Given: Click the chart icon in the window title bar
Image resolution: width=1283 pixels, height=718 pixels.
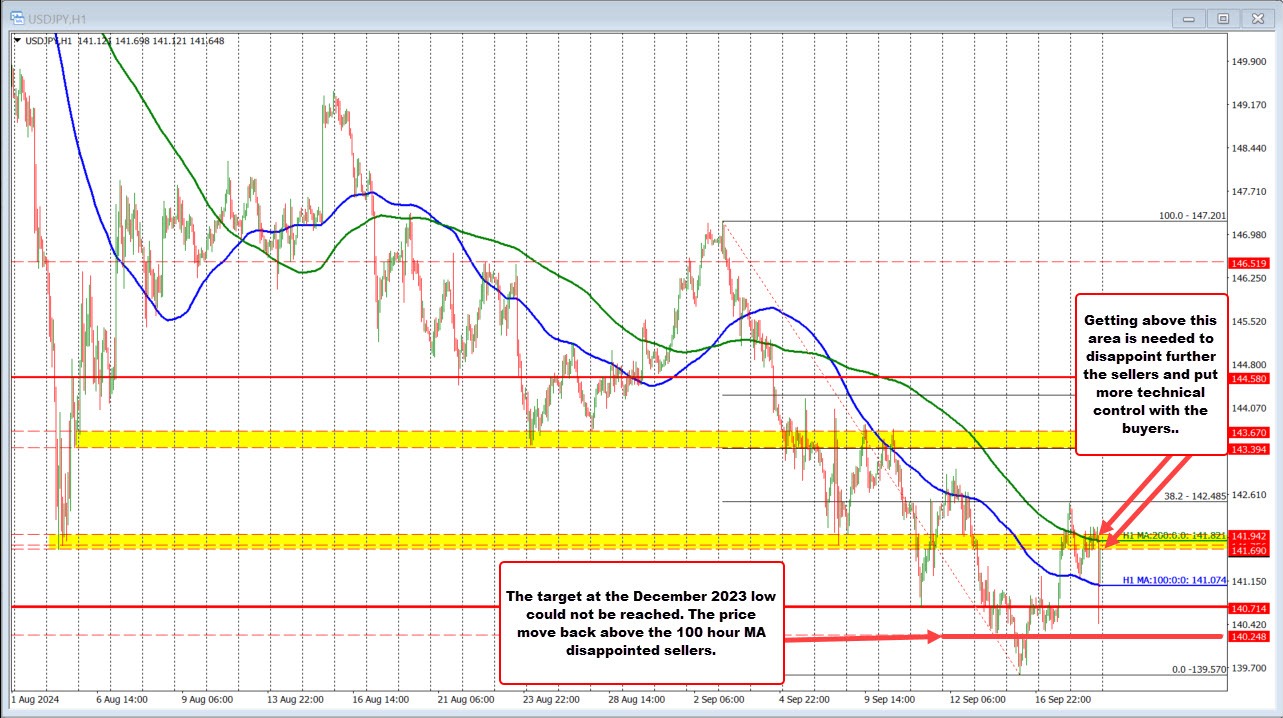Looking at the screenshot, I should click(x=19, y=17).
